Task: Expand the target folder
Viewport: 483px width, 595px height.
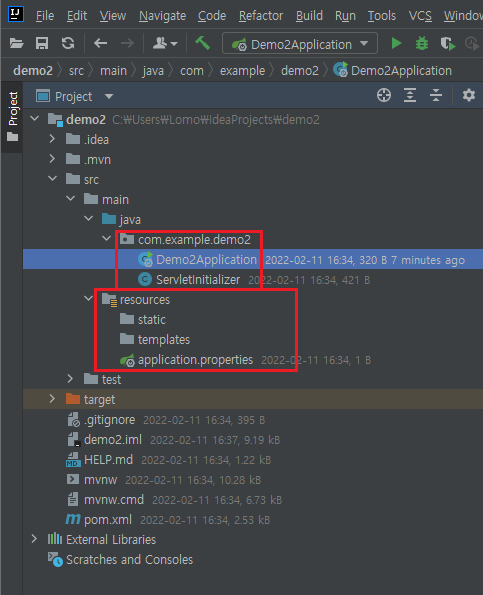Action: pyautogui.click(x=52, y=399)
